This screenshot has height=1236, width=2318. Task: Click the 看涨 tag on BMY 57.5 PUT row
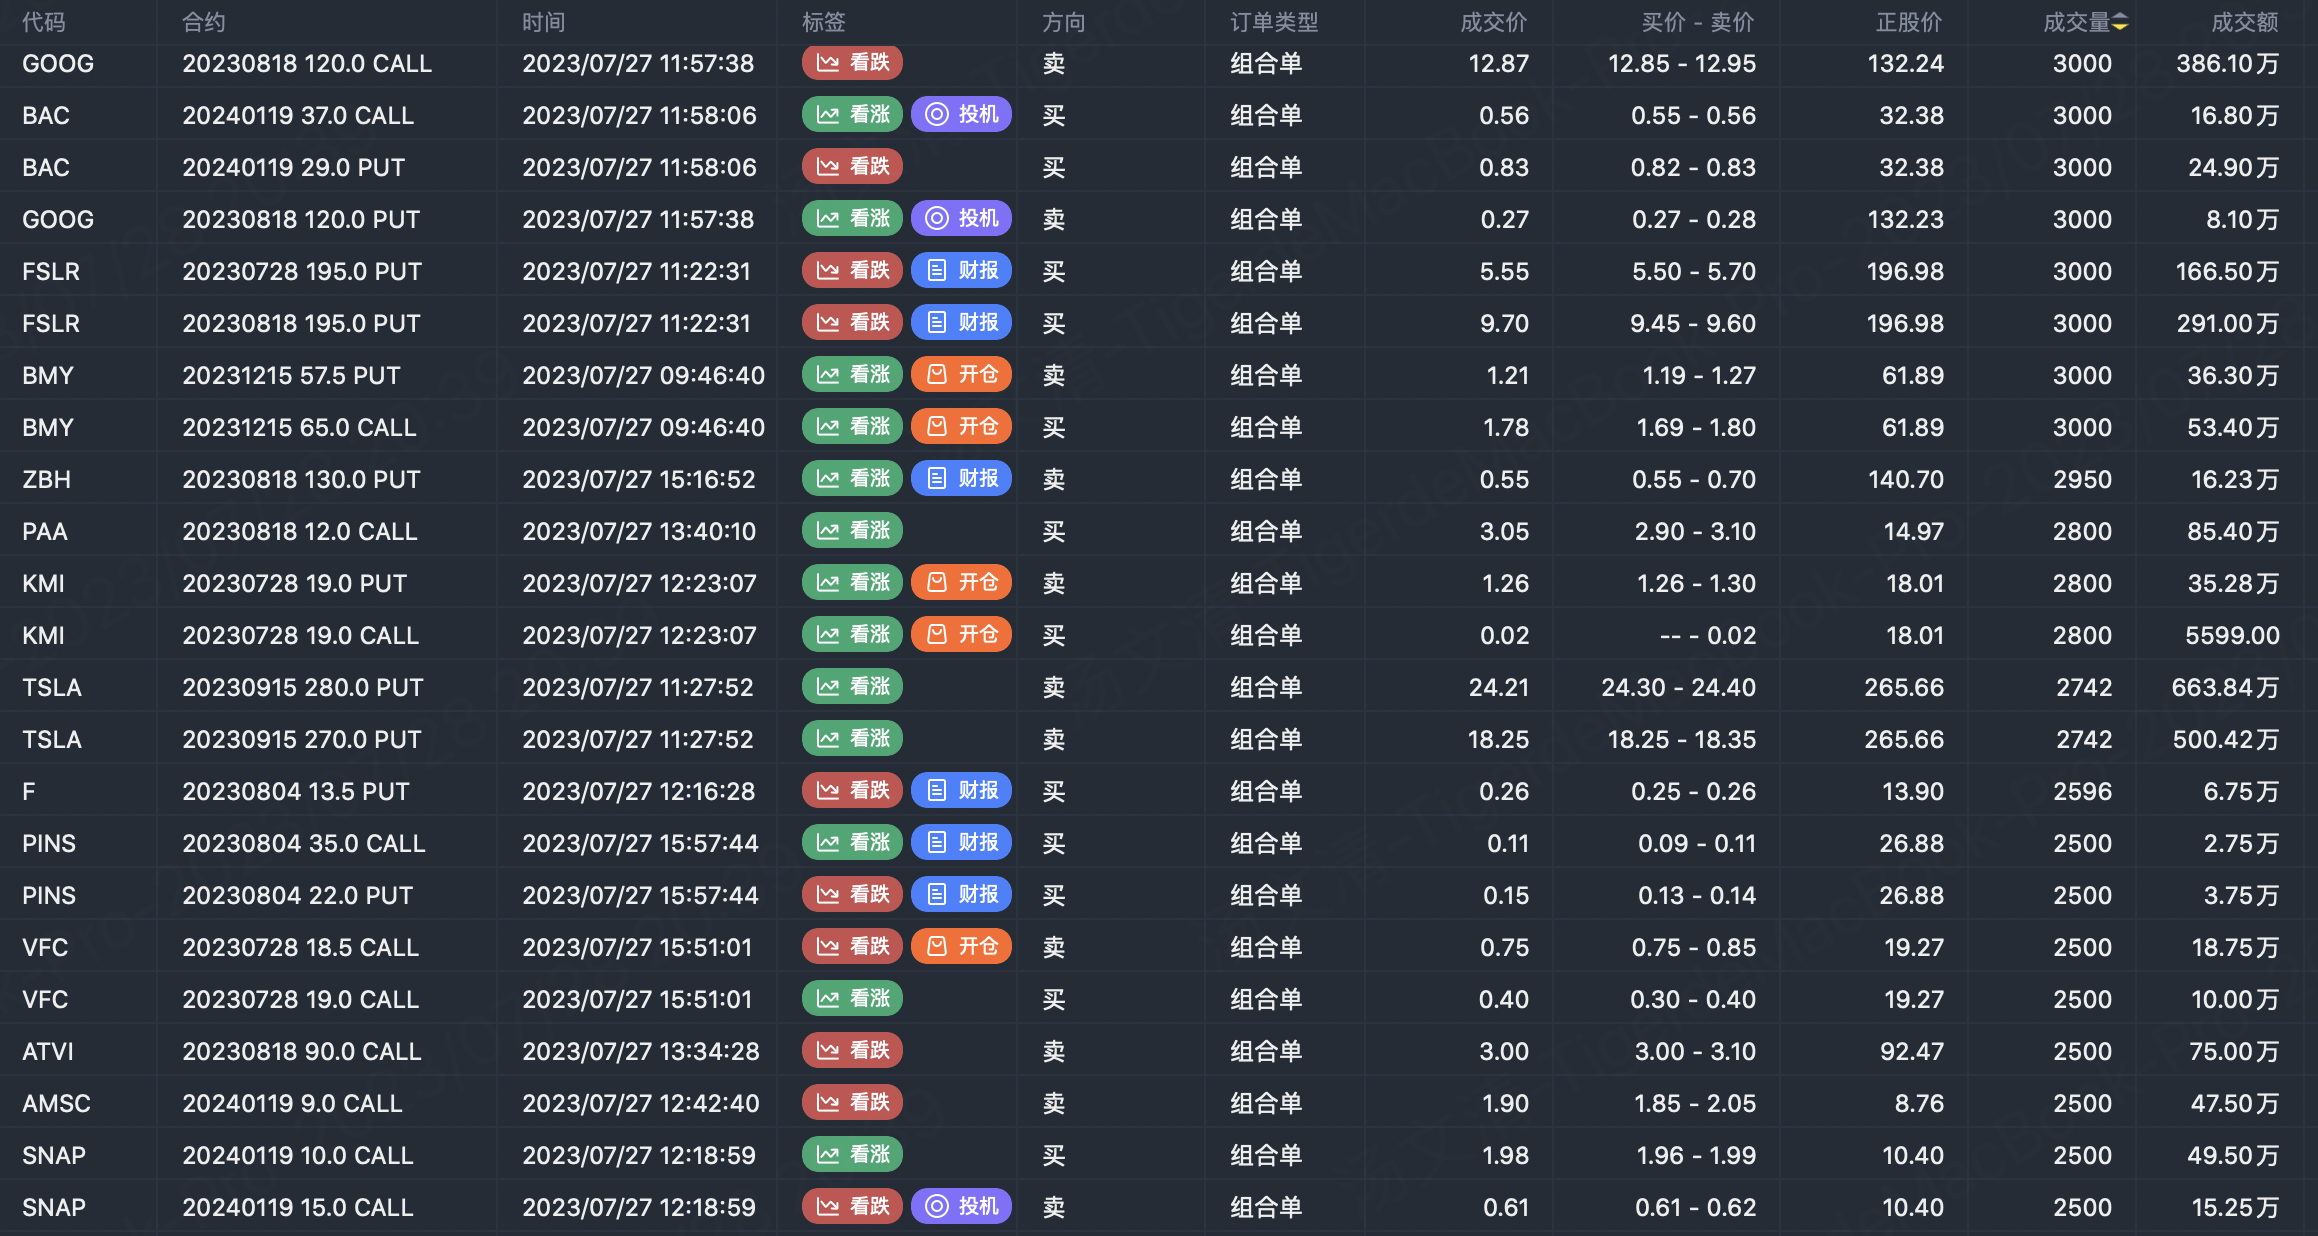tap(852, 375)
